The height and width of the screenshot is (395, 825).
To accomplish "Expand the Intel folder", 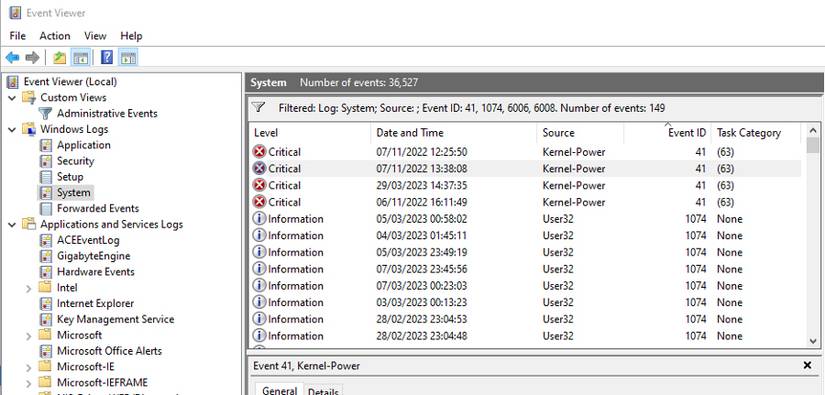I will pos(29,288).
